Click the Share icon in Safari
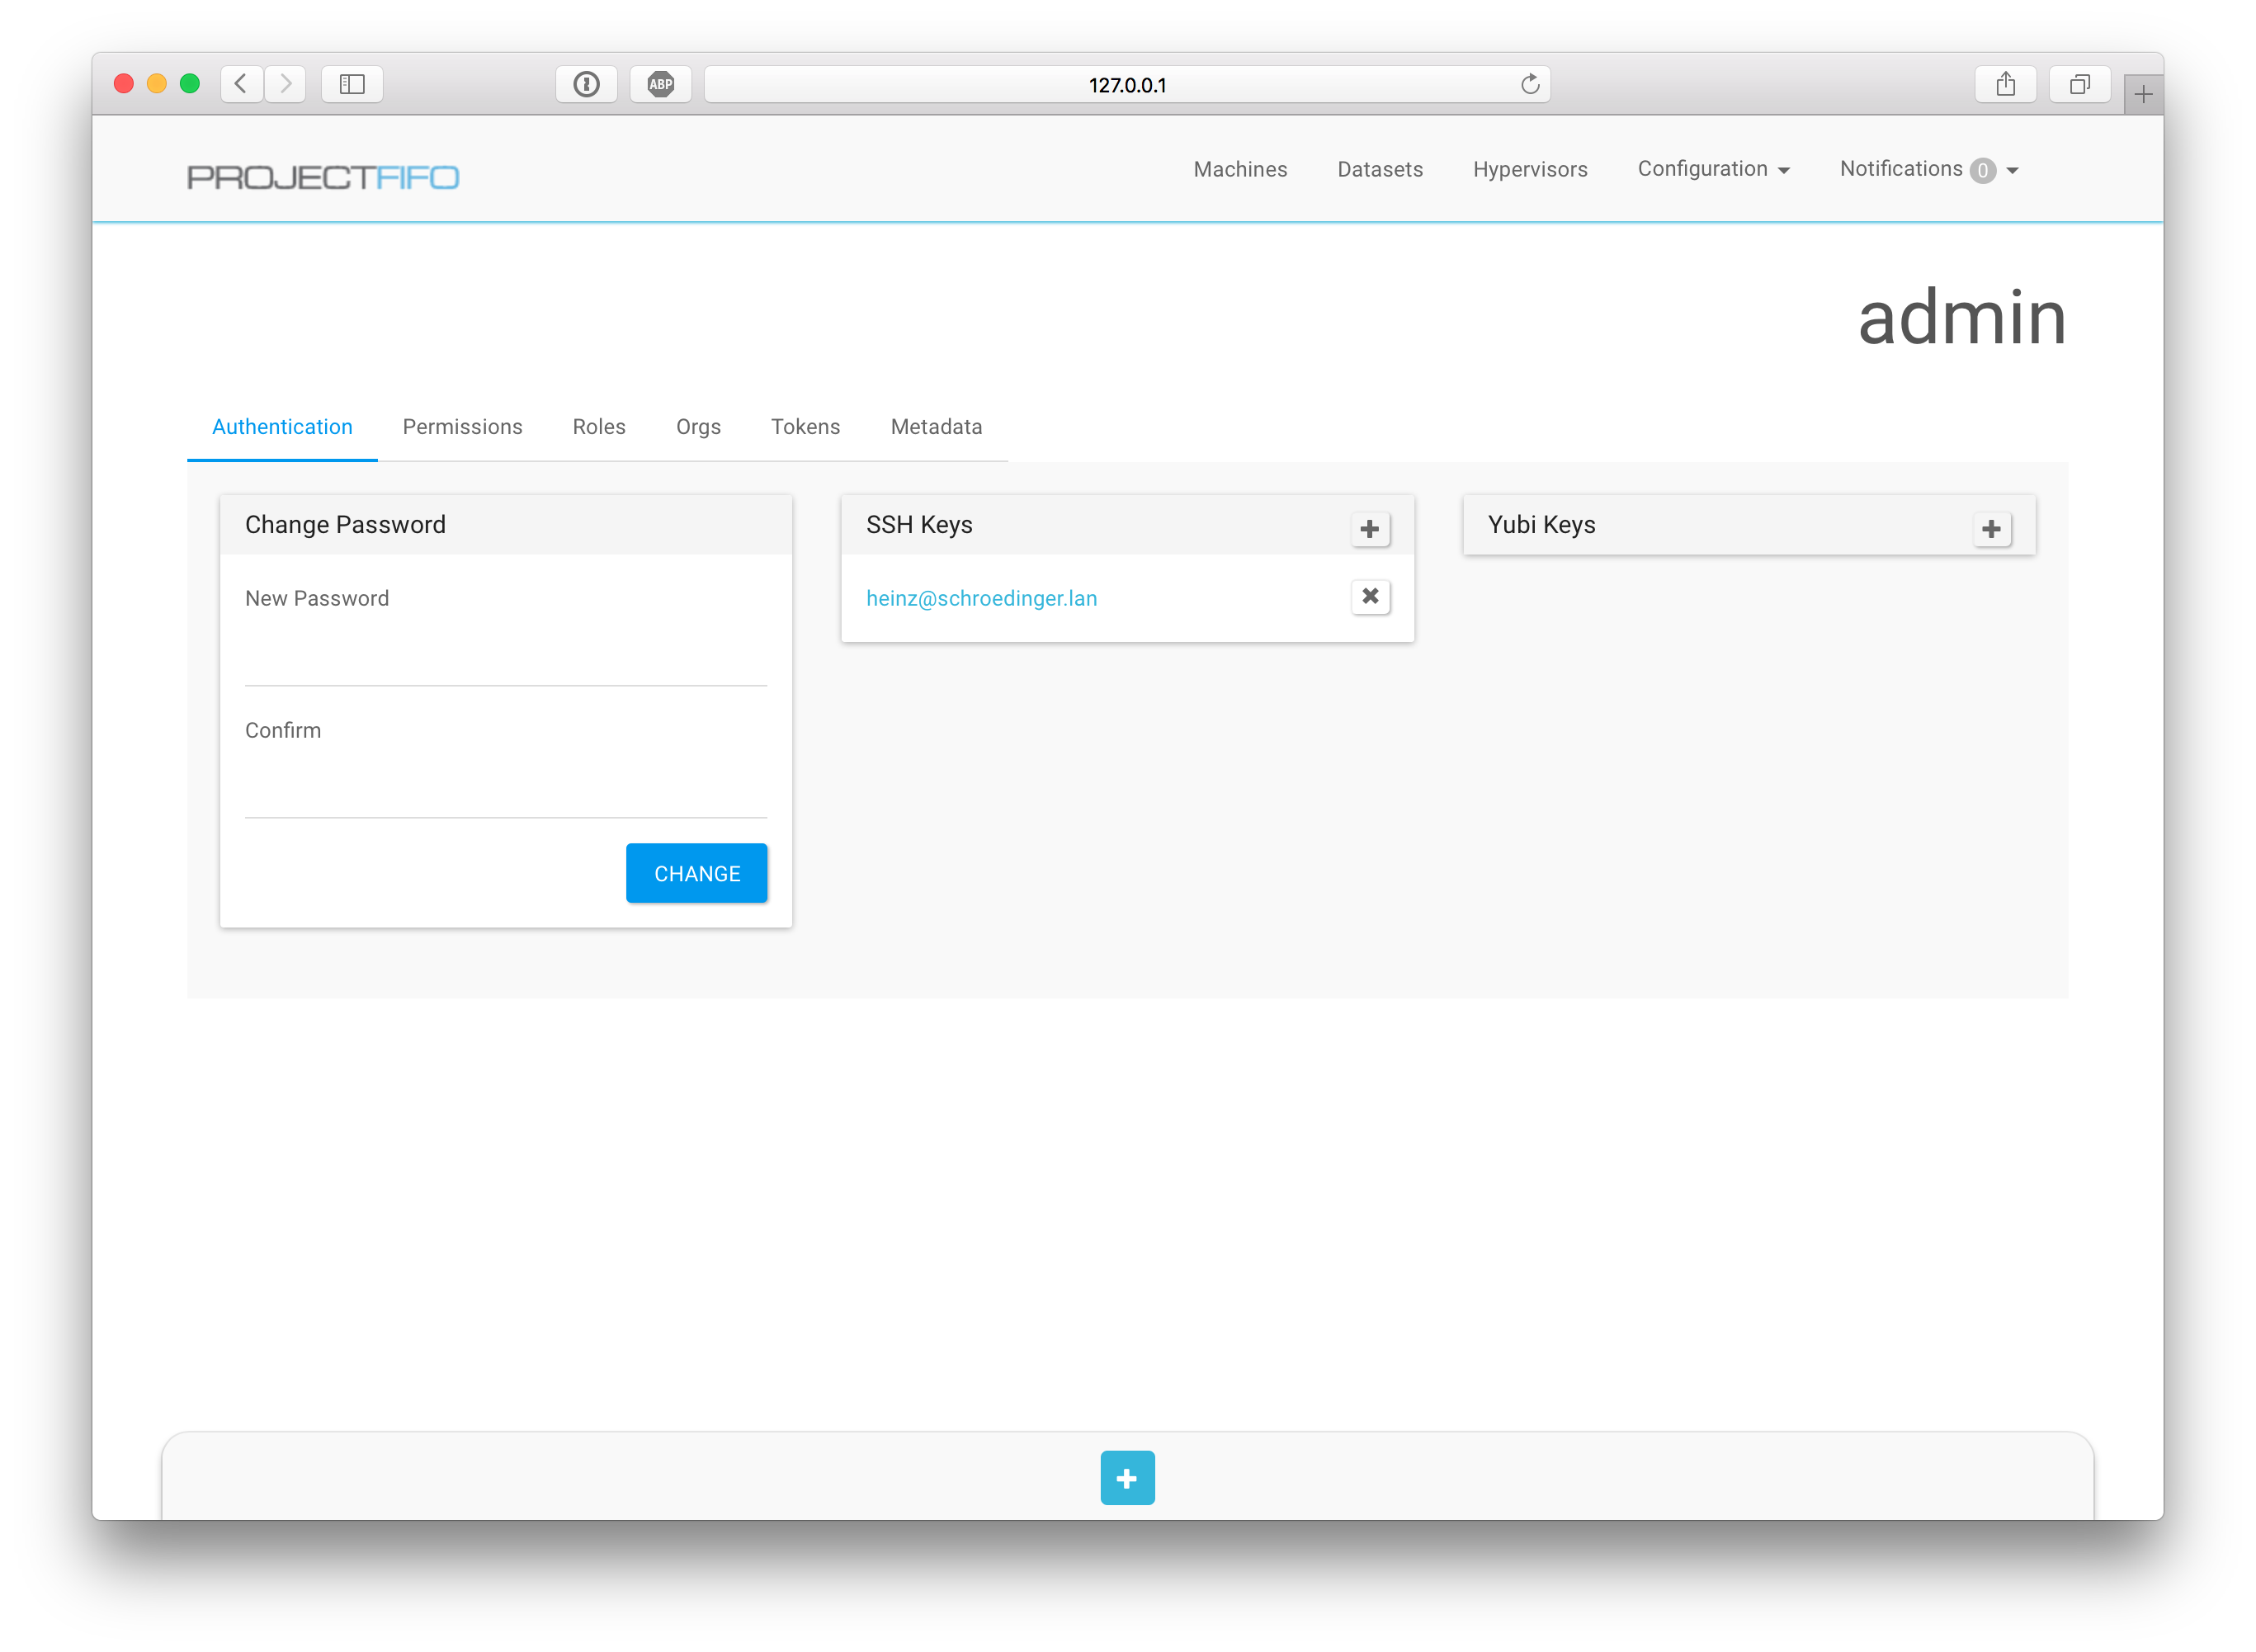Screen dimensions: 2256x1652 (x=2005, y=84)
